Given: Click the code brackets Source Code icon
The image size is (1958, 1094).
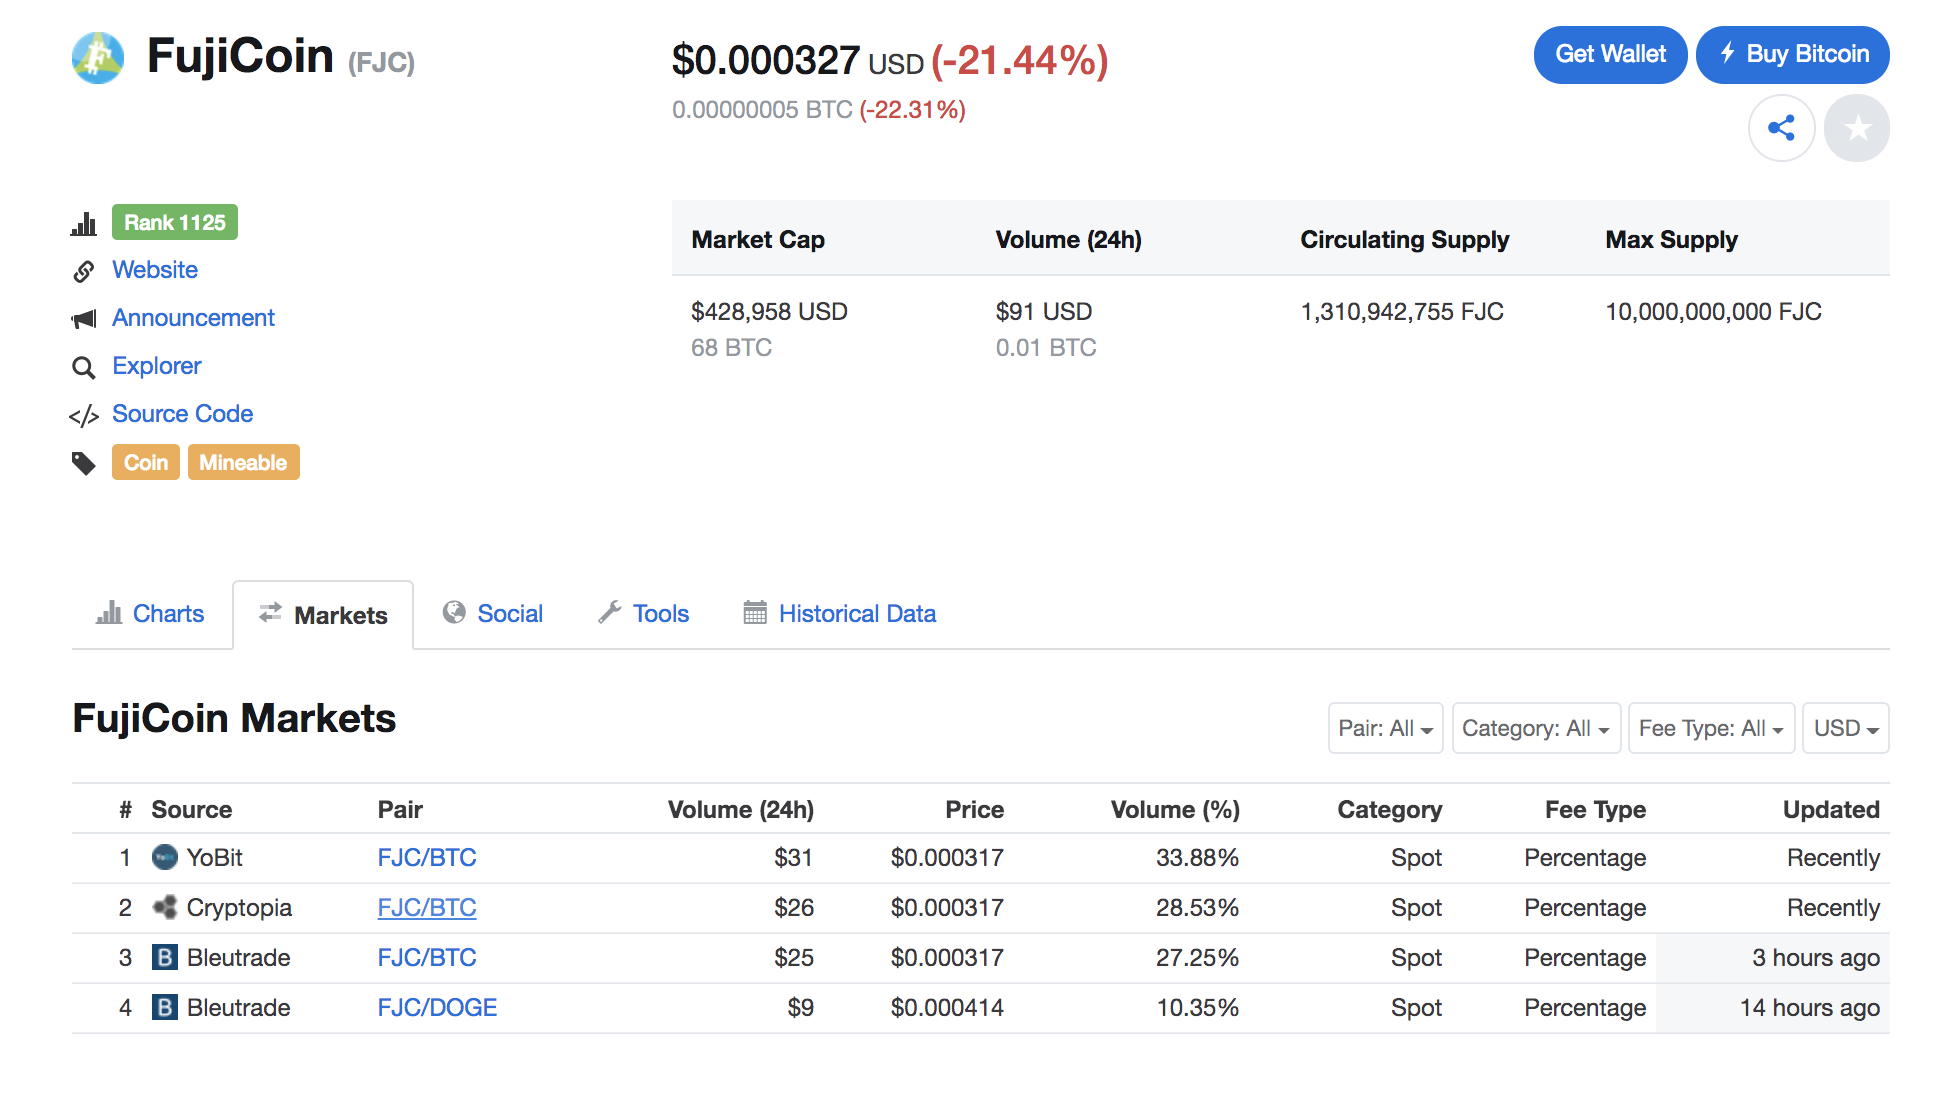Looking at the screenshot, I should (84, 416).
